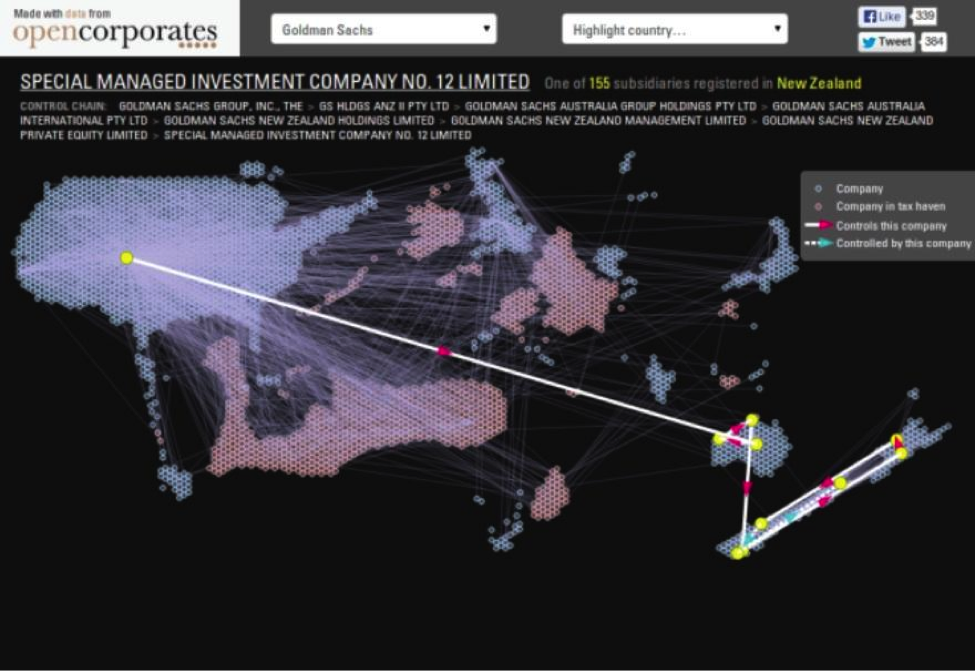Click pink arrow marker midway on long white line
The image size is (975, 671).
pos(444,351)
